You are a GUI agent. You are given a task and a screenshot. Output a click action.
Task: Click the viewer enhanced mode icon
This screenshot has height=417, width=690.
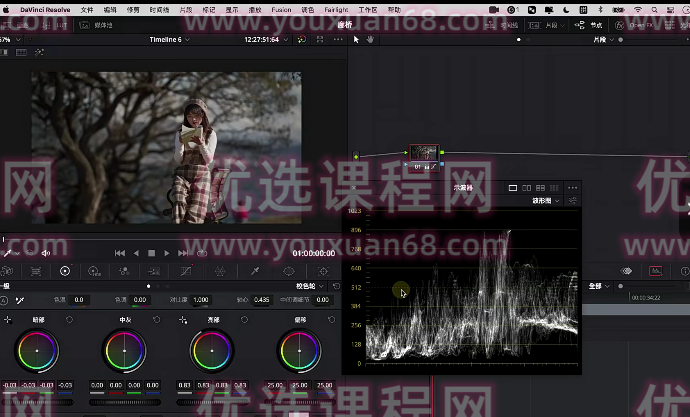pyautogui.click(x=320, y=40)
